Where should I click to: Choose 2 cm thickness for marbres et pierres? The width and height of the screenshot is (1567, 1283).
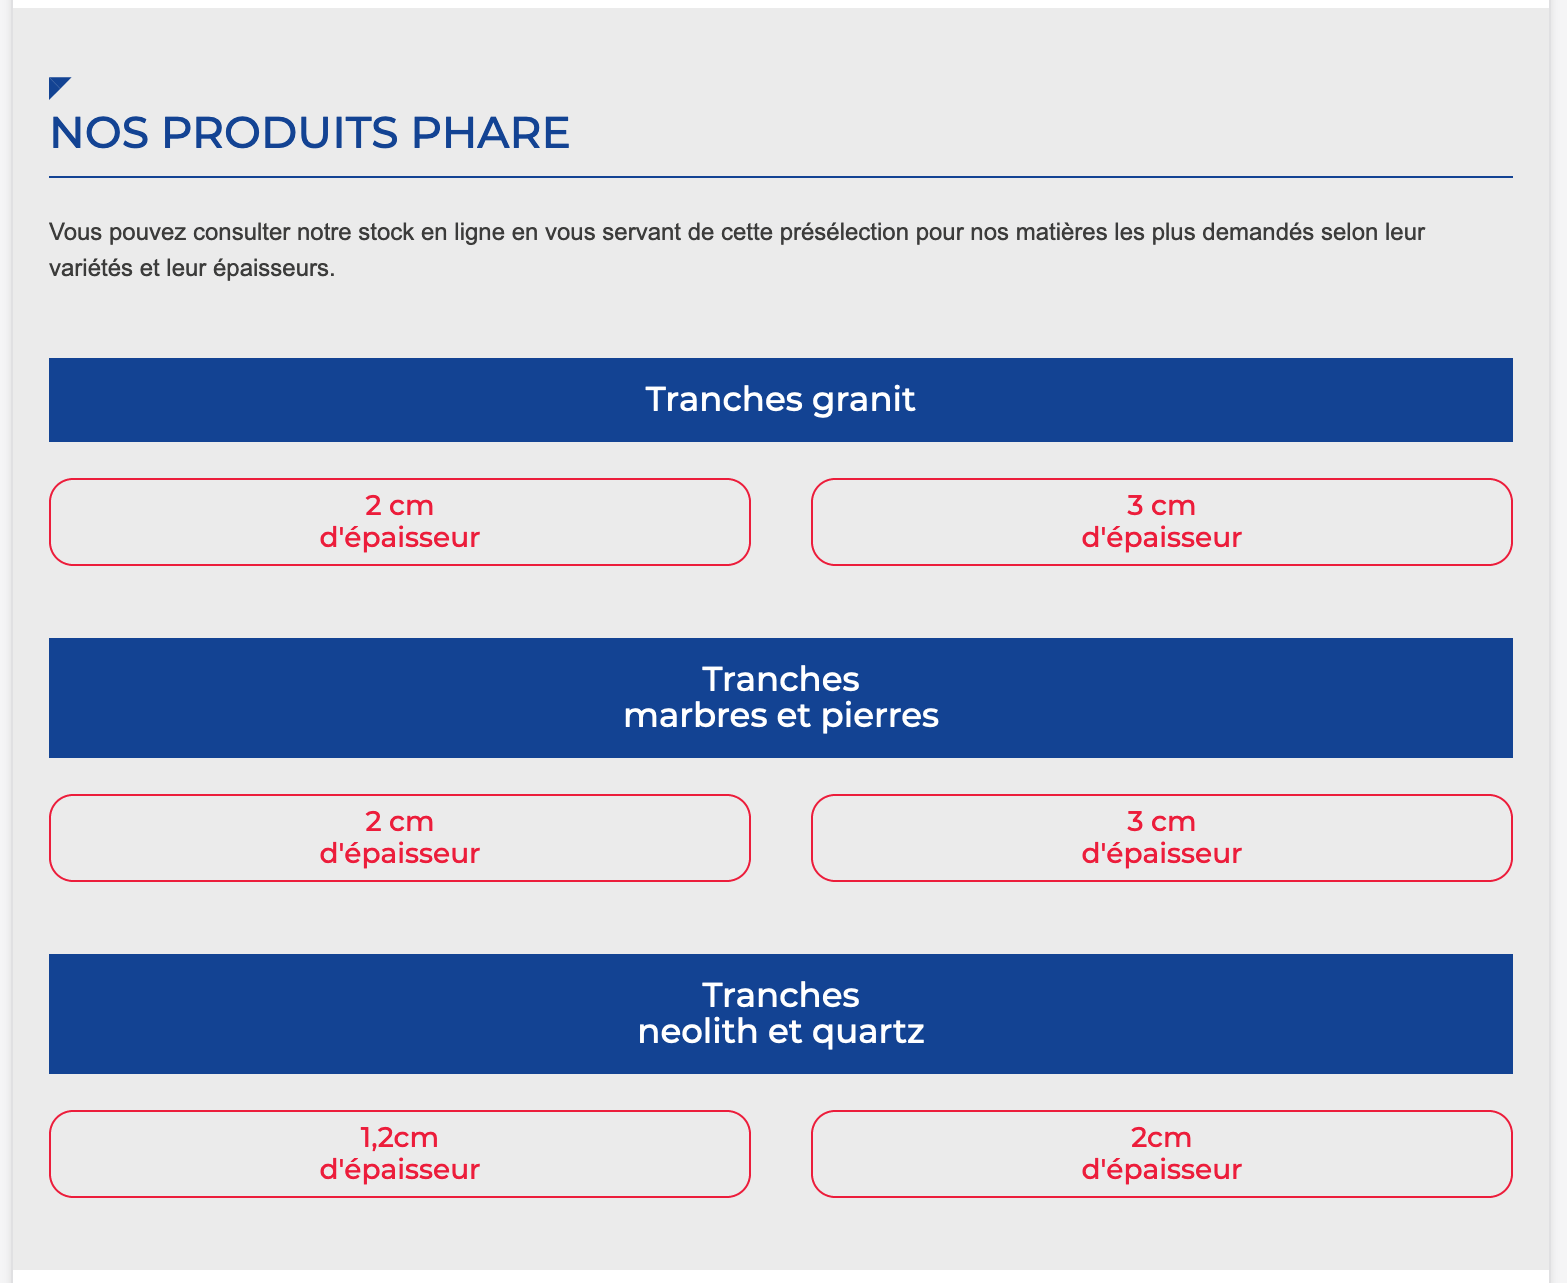[400, 838]
